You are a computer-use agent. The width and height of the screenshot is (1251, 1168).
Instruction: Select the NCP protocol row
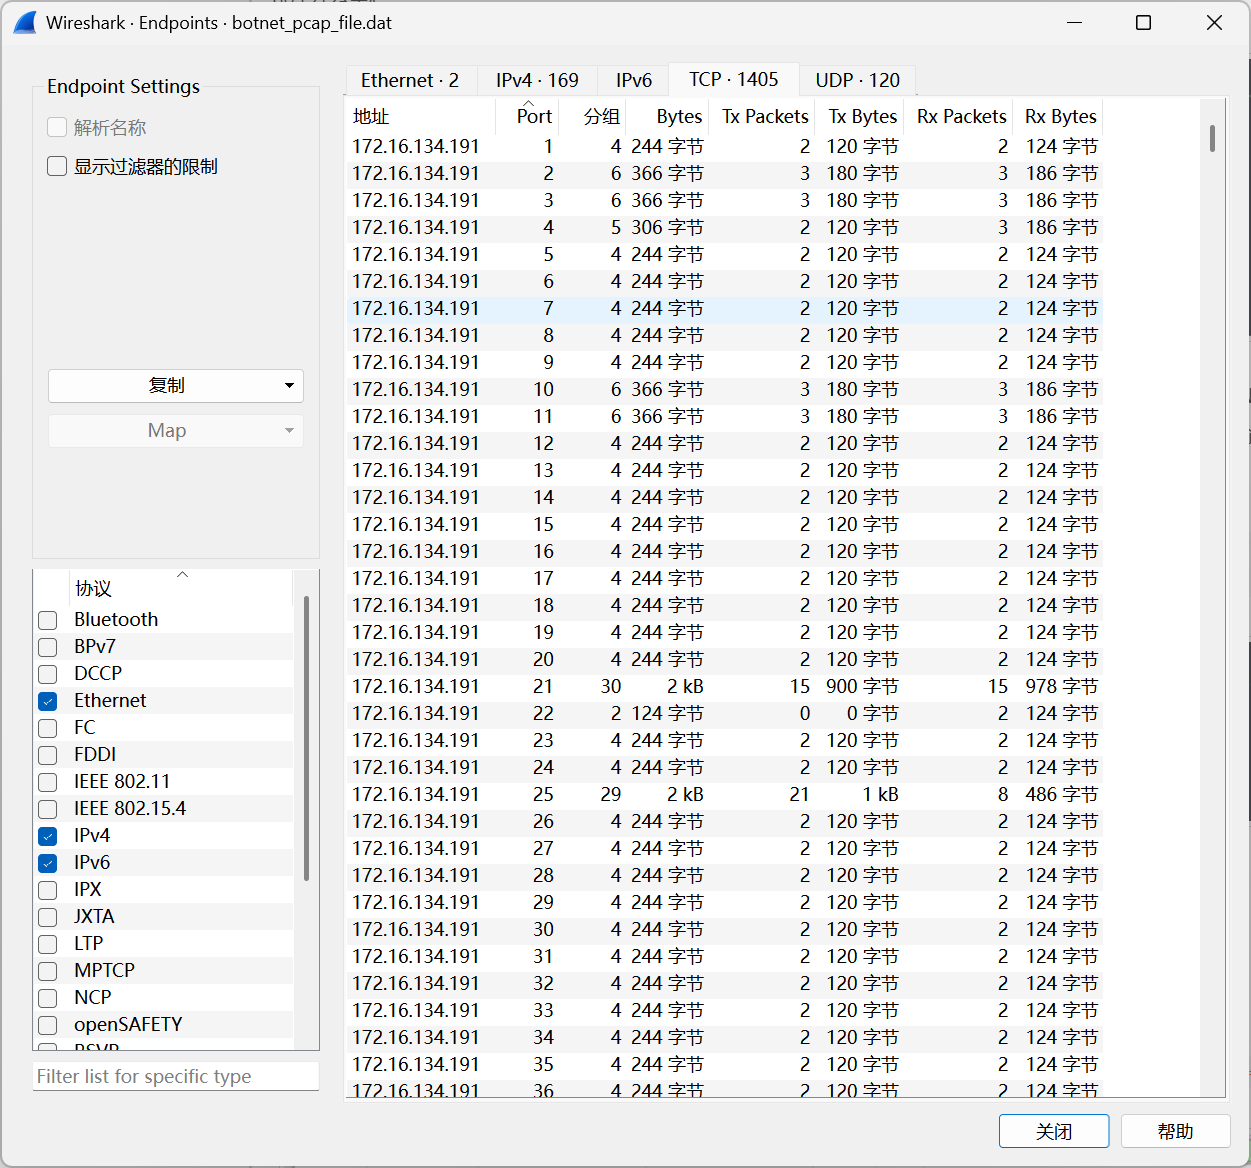(x=165, y=997)
